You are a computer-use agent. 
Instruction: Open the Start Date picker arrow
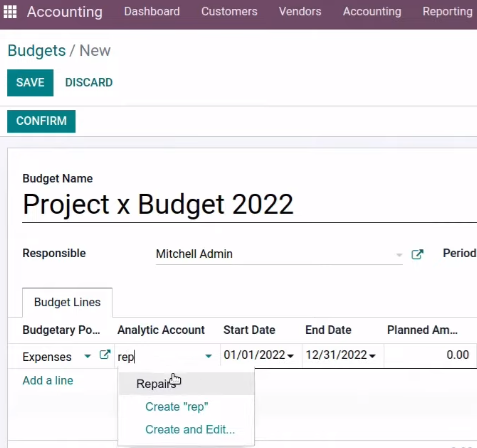tap(291, 356)
